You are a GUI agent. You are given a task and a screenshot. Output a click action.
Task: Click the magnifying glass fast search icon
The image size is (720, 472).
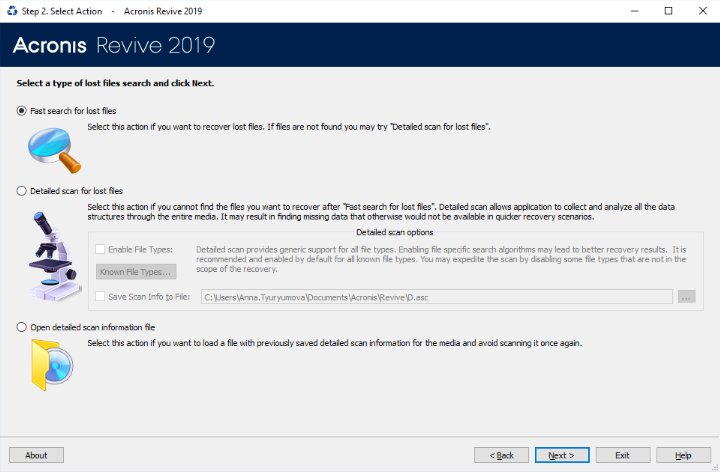coord(54,150)
